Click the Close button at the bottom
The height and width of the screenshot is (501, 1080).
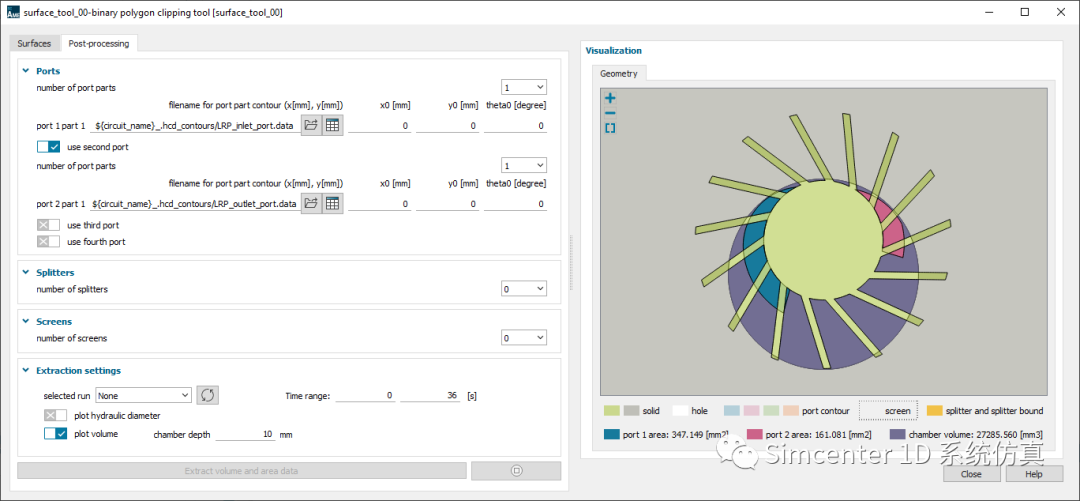[970, 474]
